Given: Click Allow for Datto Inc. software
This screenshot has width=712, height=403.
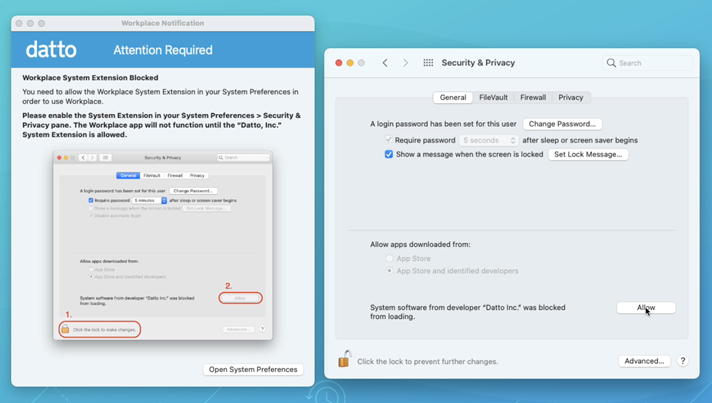Looking at the screenshot, I should (646, 308).
